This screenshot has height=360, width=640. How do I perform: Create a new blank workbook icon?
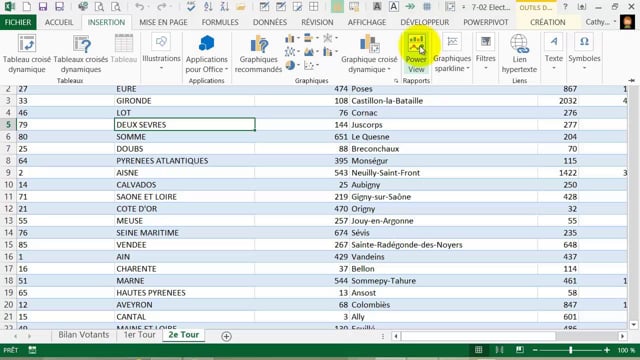[x=27, y=7]
